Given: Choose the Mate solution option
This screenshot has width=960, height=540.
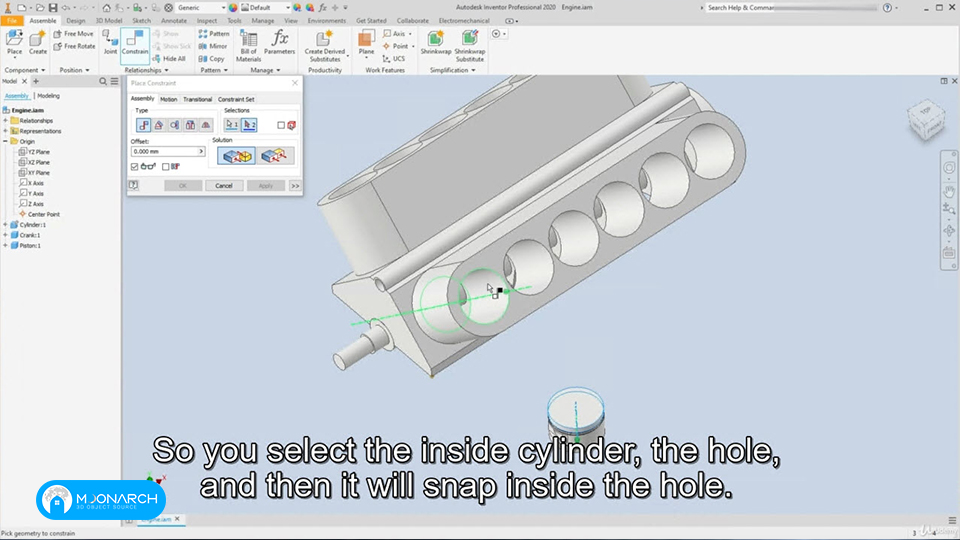Looking at the screenshot, I should 236,156.
